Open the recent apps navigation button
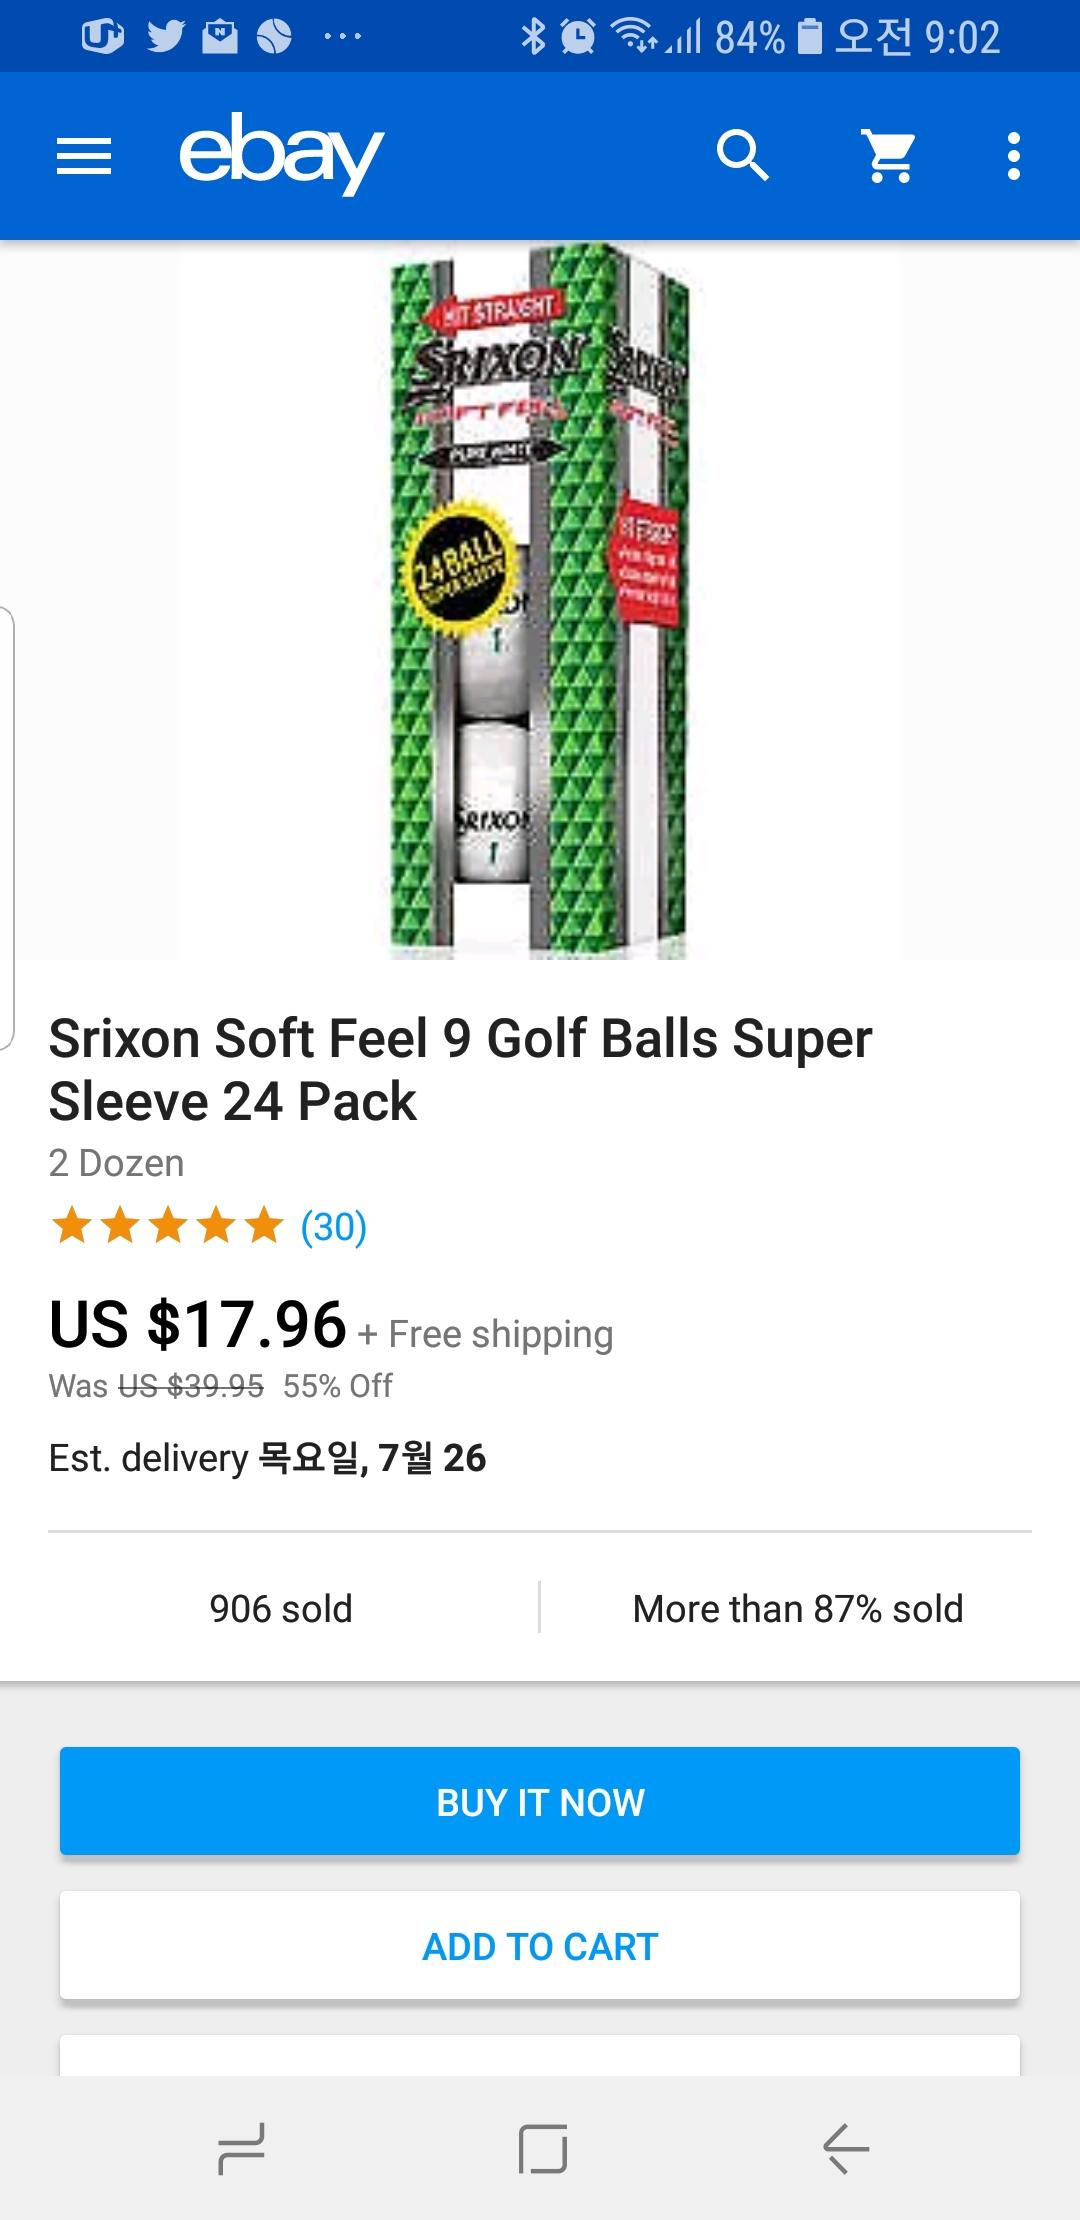The height and width of the screenshot is (2220, 1080). (x=241, y=2148)
